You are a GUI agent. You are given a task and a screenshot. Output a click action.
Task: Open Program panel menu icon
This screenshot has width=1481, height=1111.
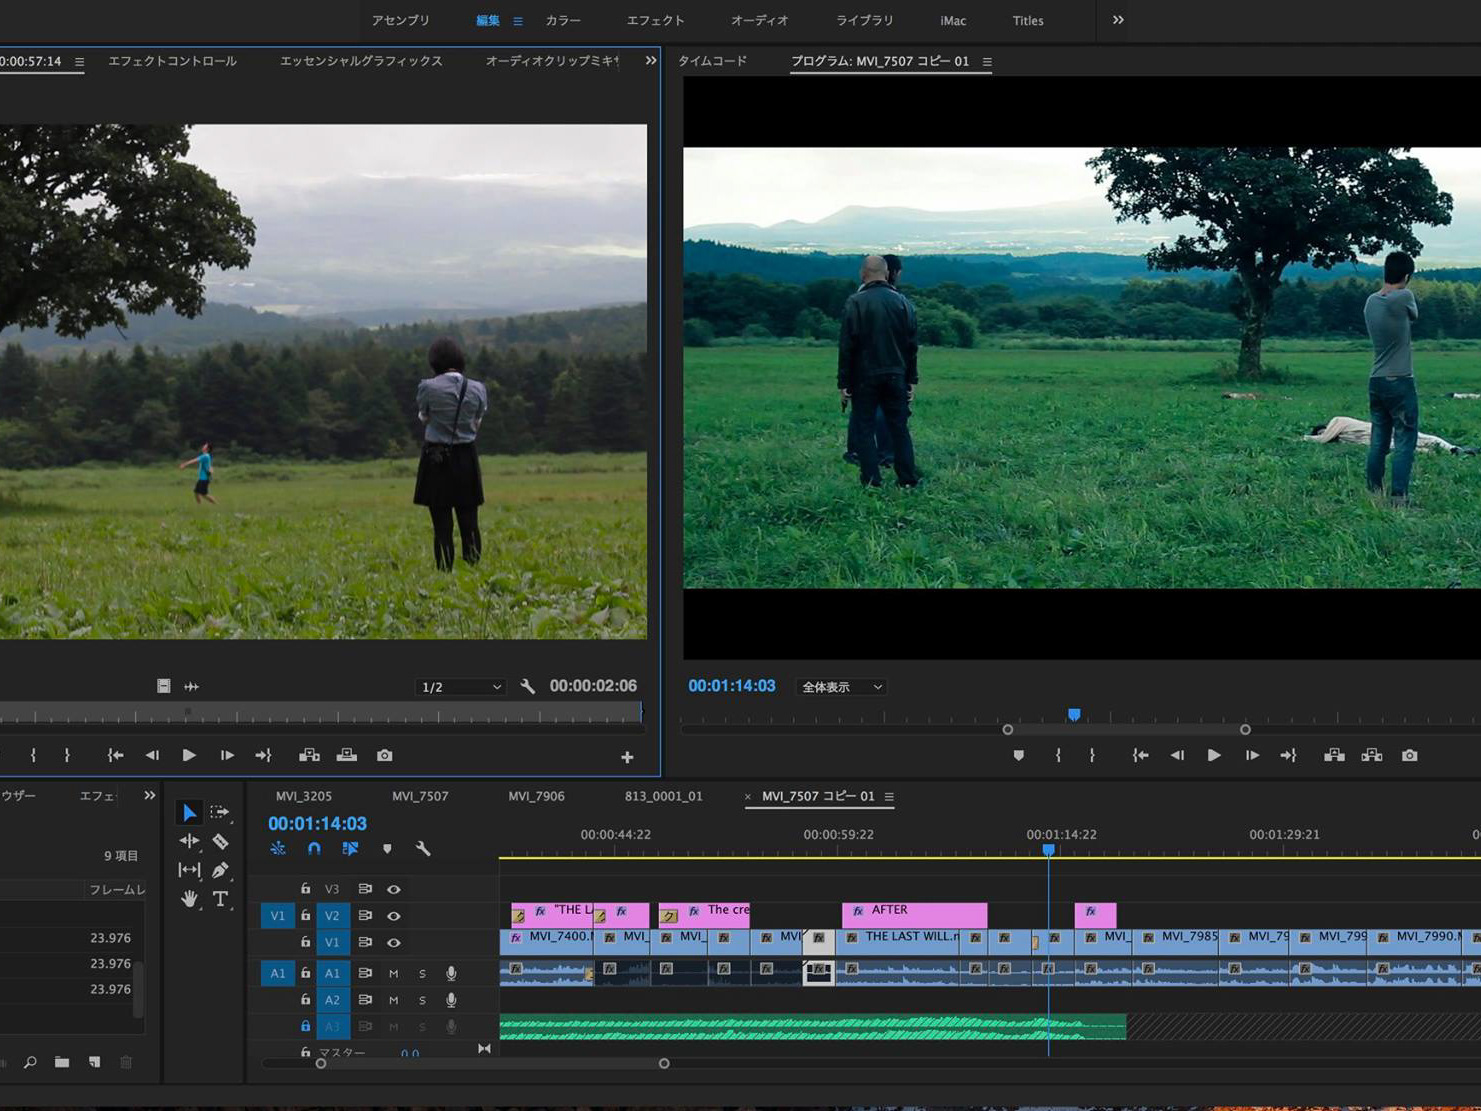pyautogui.click(x=987, y=62)
